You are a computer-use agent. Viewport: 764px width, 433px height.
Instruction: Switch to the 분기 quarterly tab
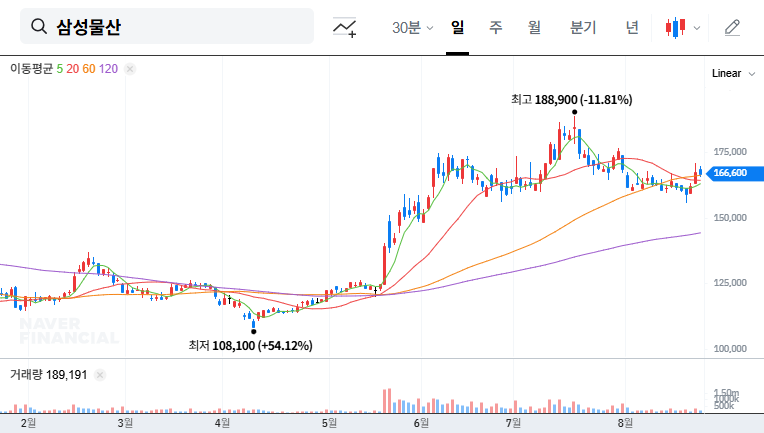click(583, 27)
